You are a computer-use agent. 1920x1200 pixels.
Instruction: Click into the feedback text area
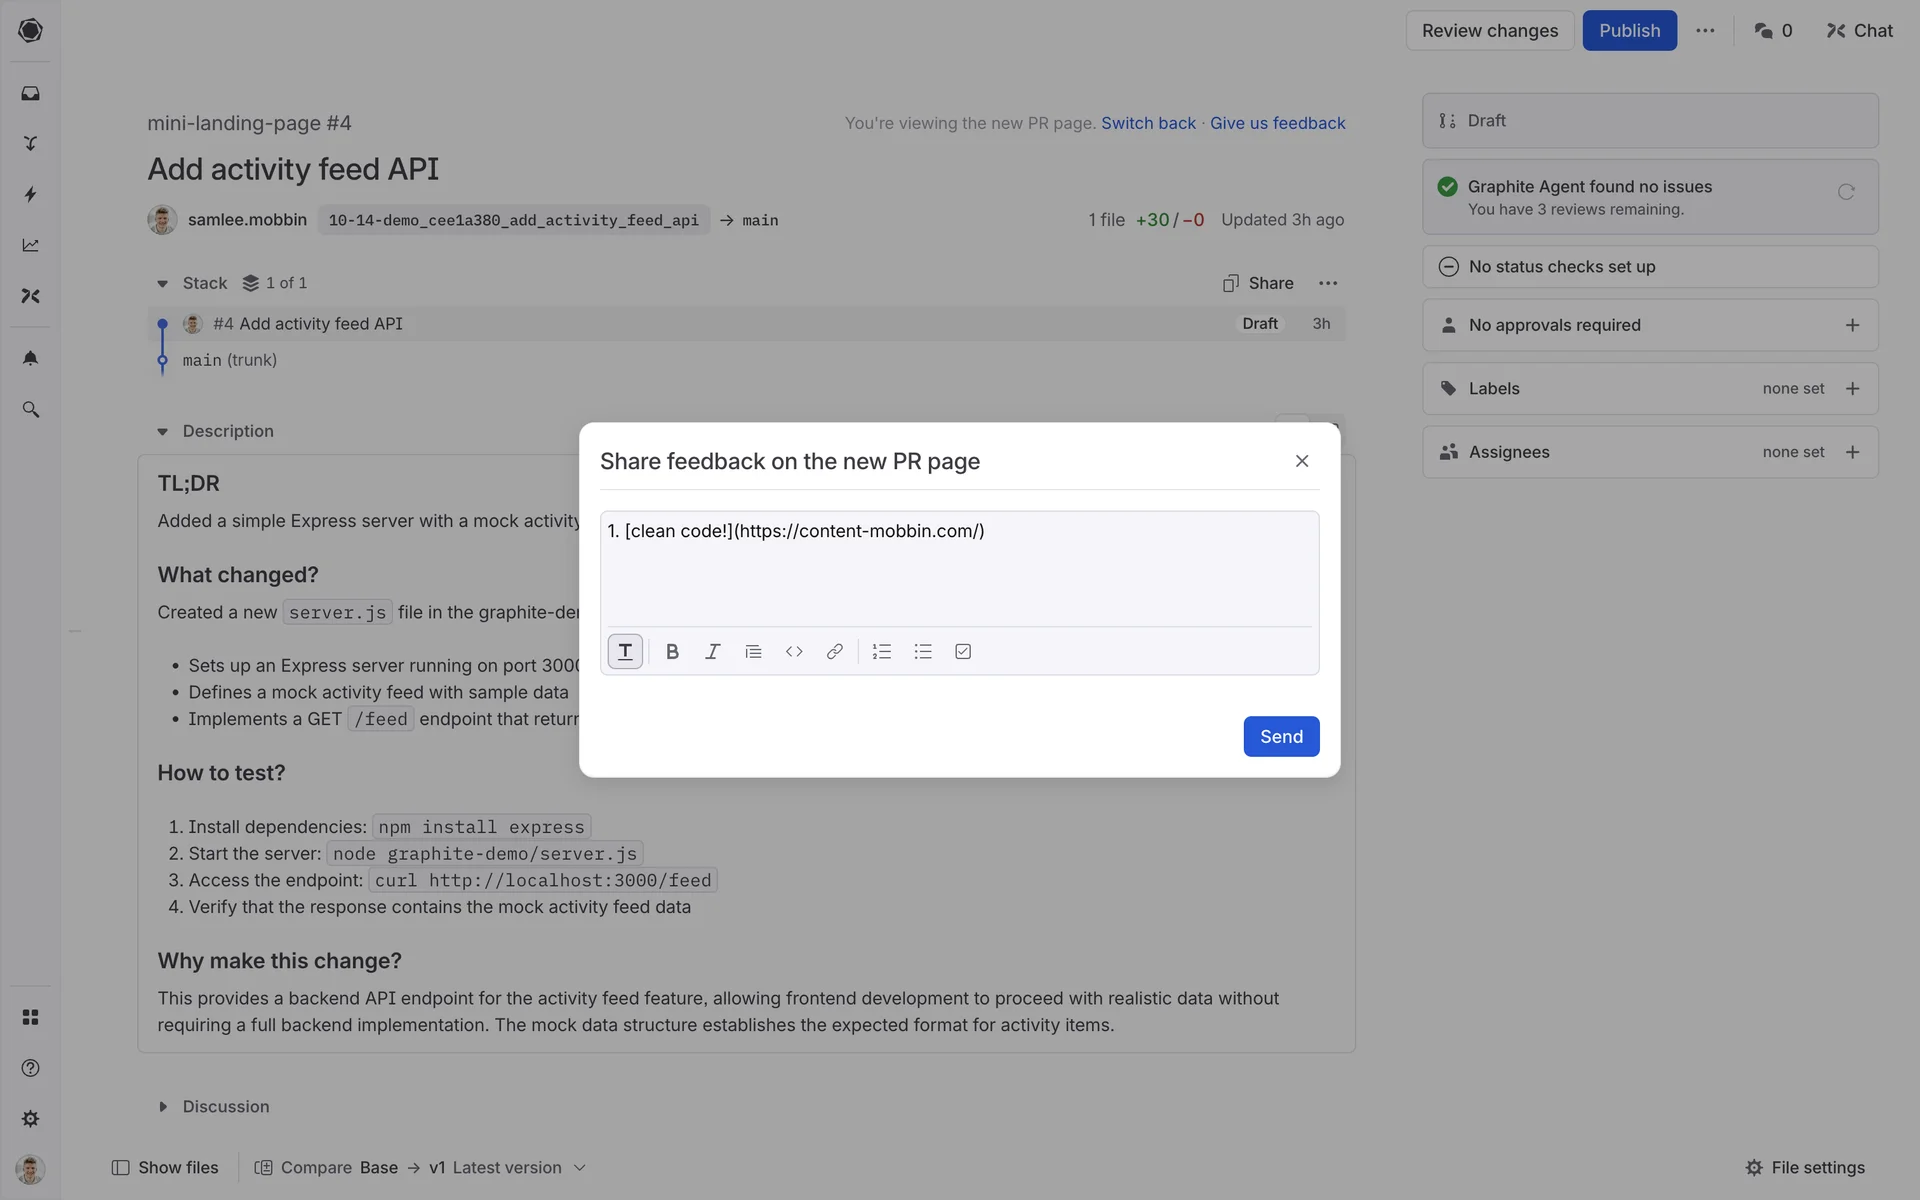(958, 570)
